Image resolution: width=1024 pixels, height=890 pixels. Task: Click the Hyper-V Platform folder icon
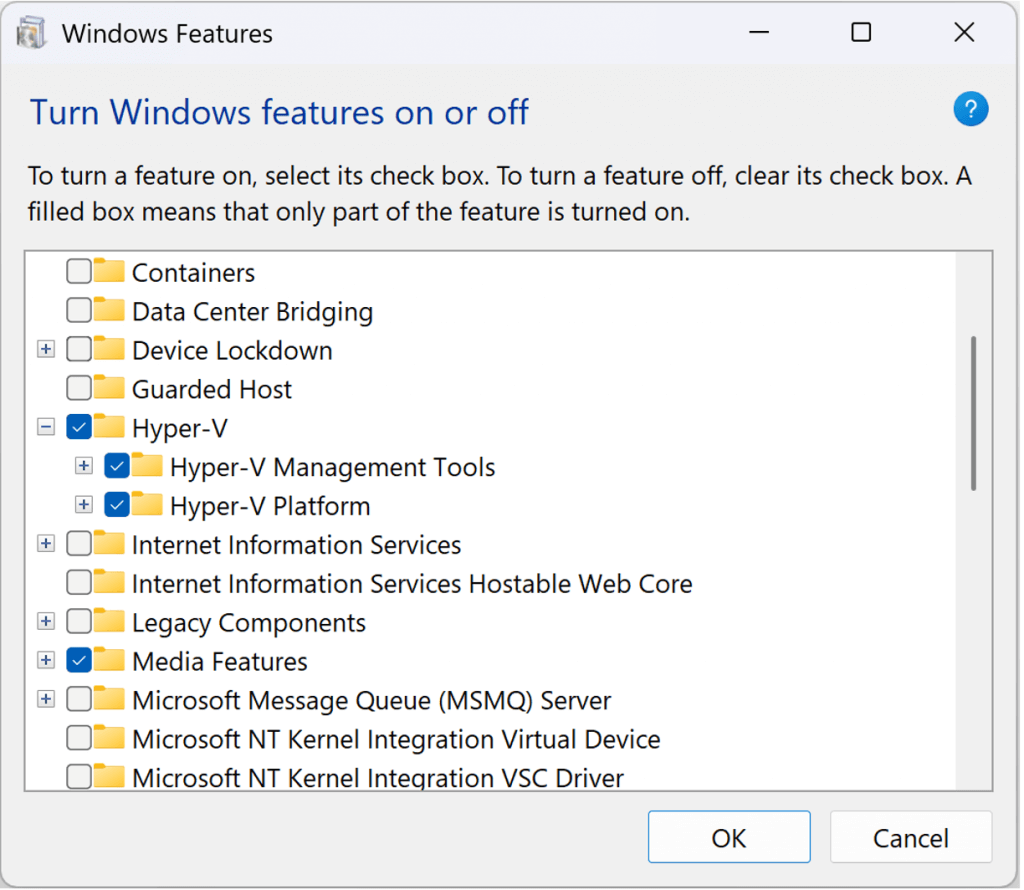click(147, 505)
